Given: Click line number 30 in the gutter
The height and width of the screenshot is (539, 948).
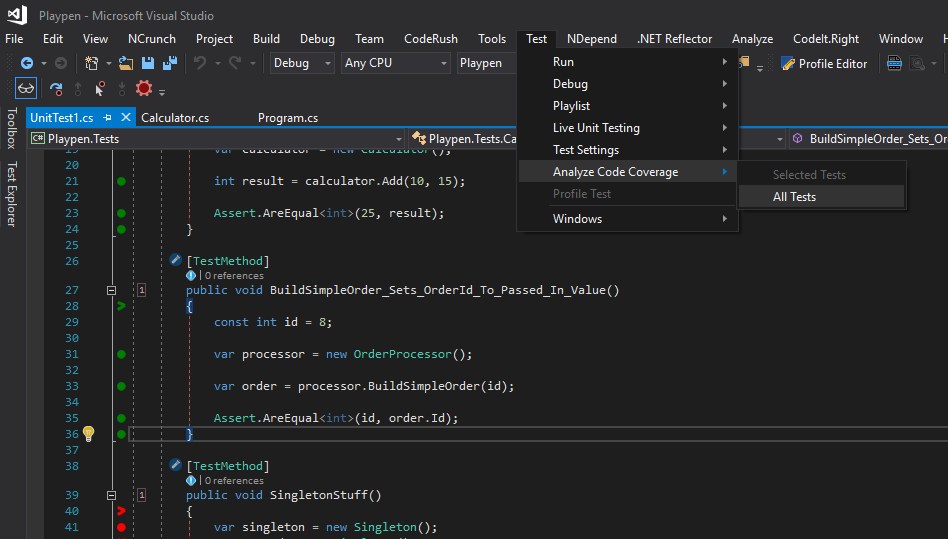Looking at the screenshot, I should tap(72, 338).
